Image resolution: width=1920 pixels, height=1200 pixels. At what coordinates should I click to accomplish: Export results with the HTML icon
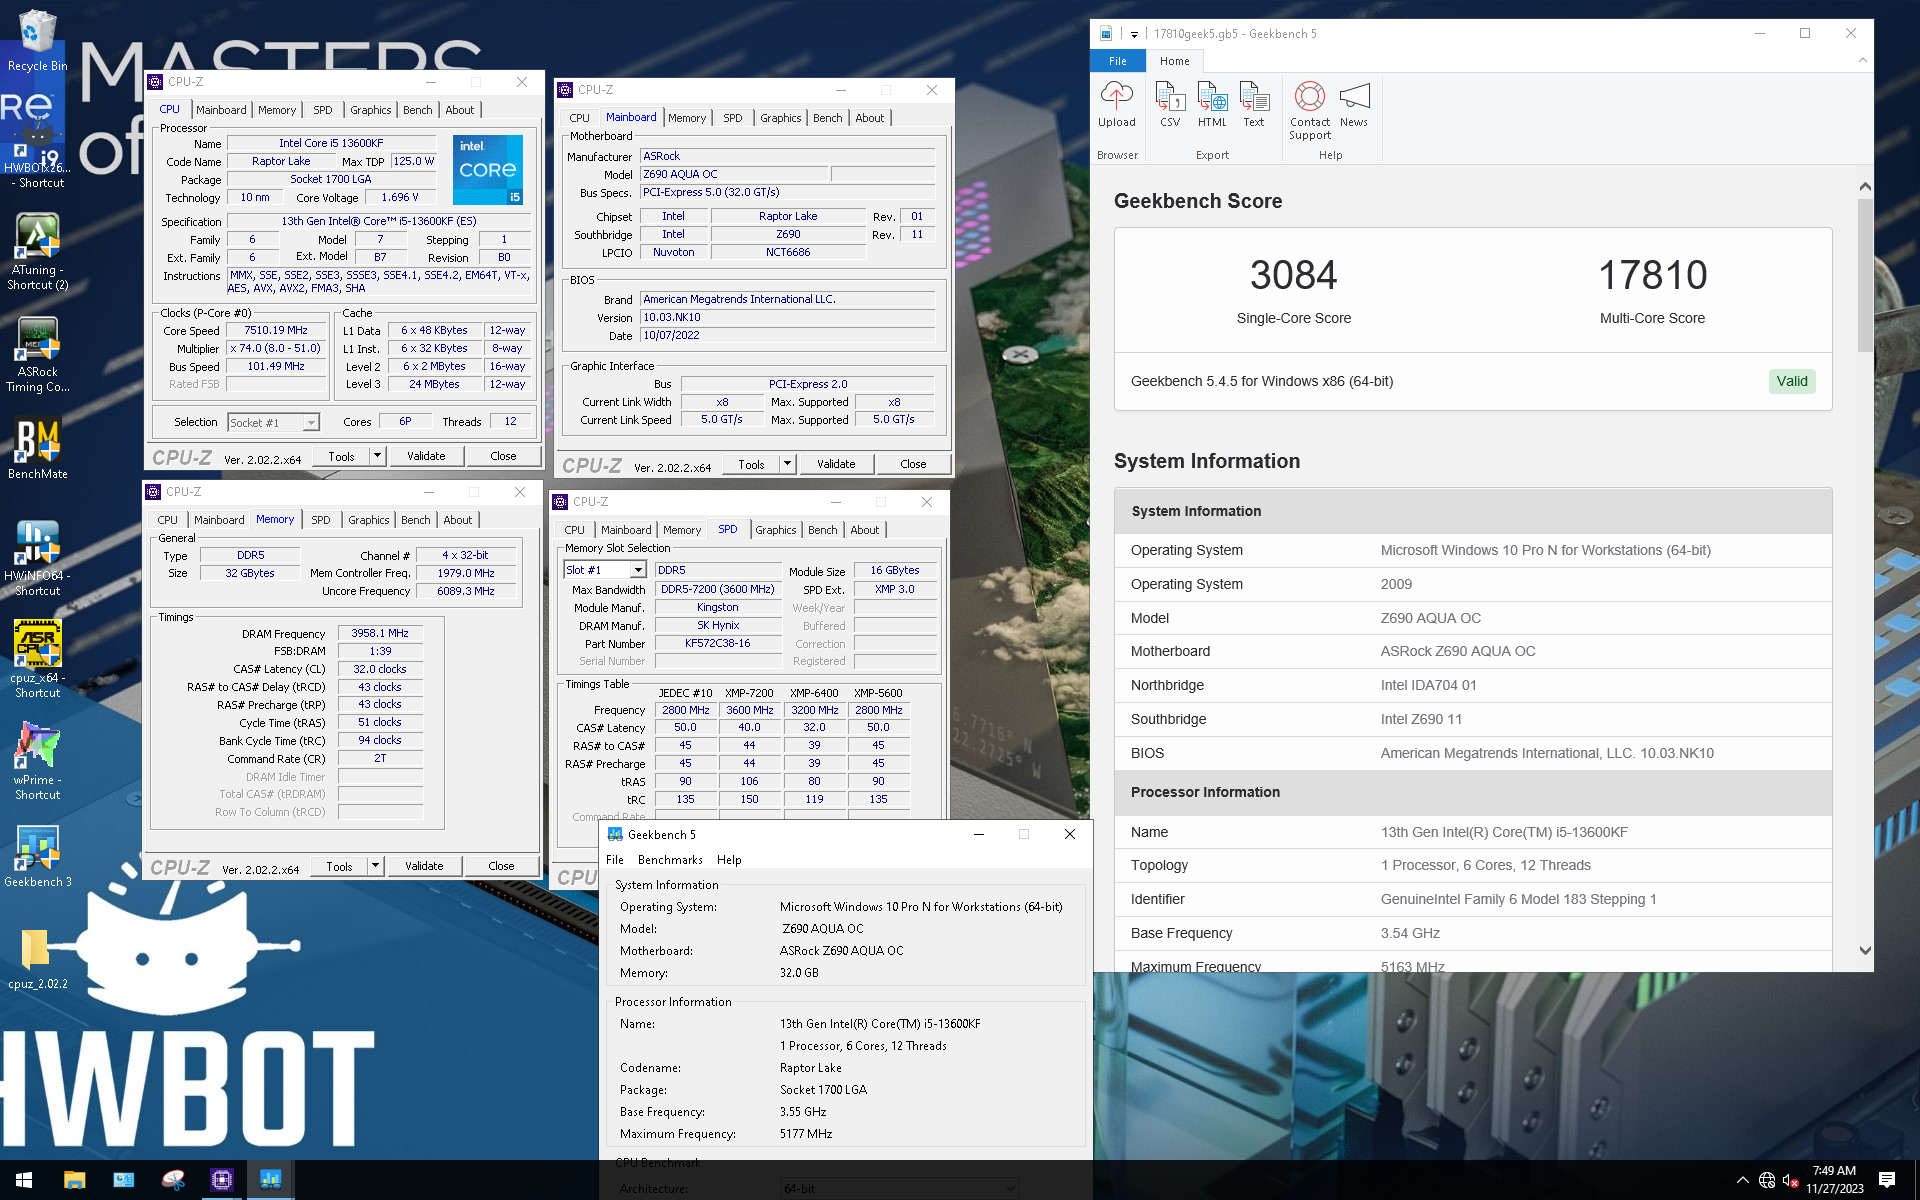[1212, 105]
